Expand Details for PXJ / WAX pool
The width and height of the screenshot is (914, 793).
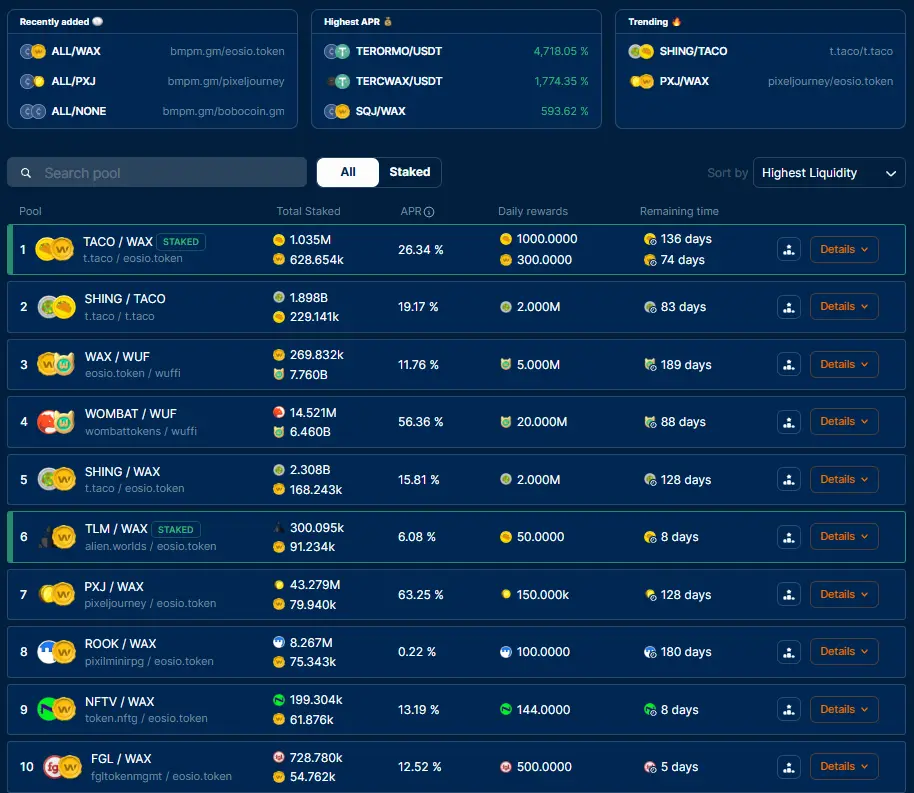[844, 594]
